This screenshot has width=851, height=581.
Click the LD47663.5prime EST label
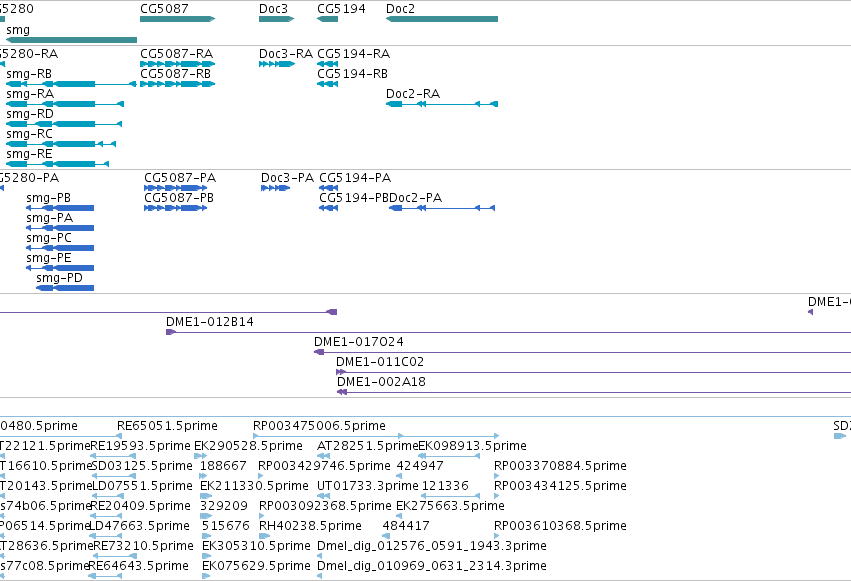pos(139,526)
